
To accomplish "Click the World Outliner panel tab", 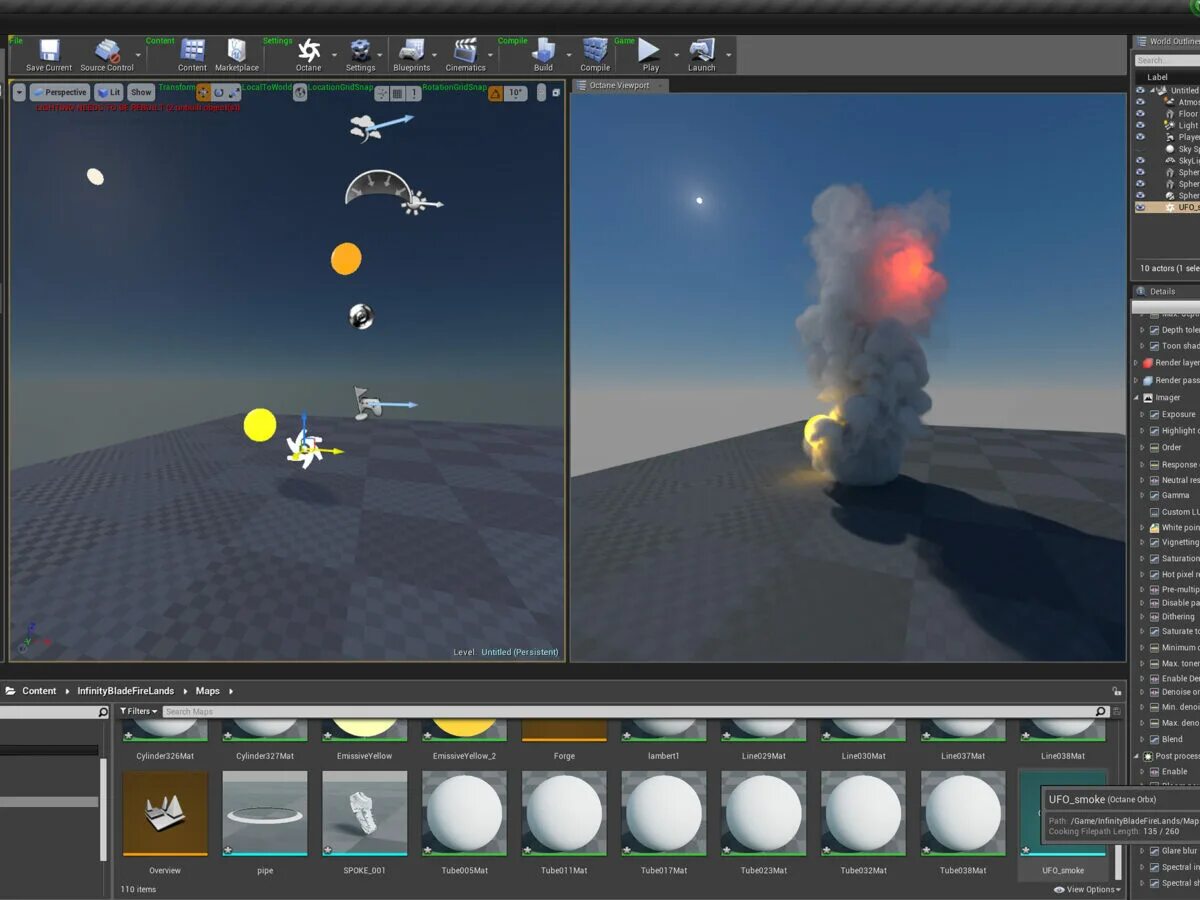I will click(x=1166, y=41).
